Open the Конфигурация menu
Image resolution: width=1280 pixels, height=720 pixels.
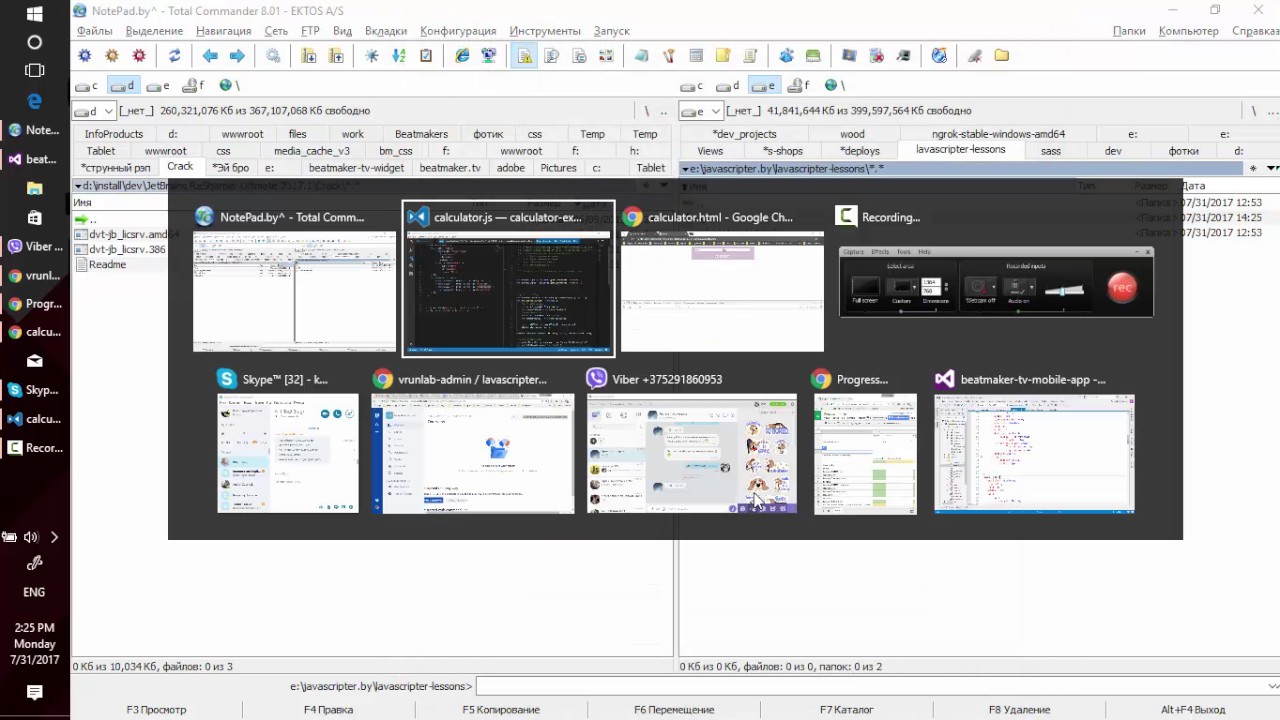coord(457,31)
